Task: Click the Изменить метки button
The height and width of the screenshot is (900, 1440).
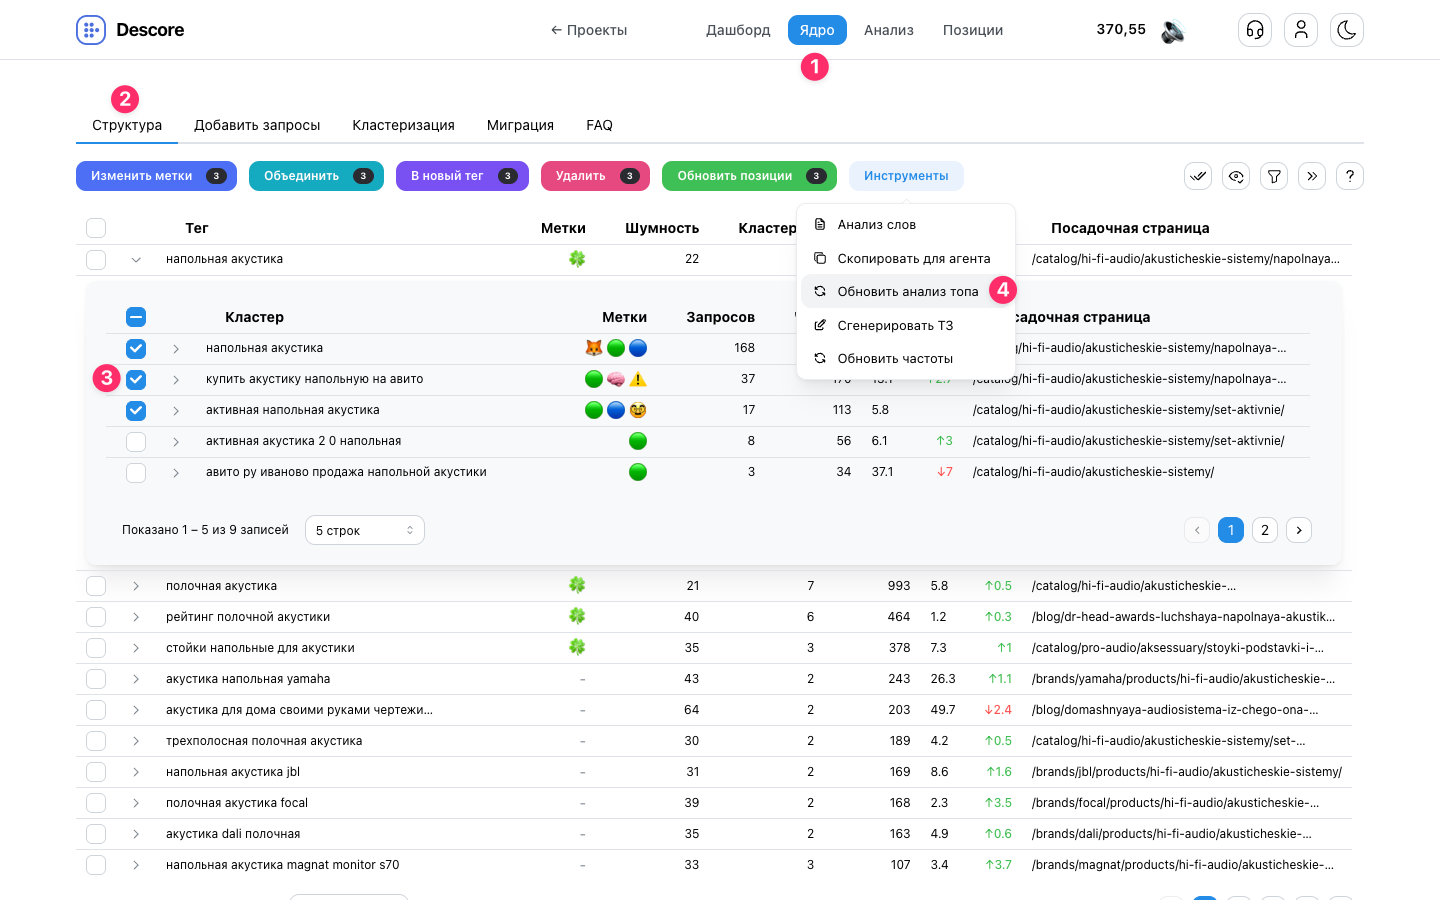Action: [x=156, y=176]
